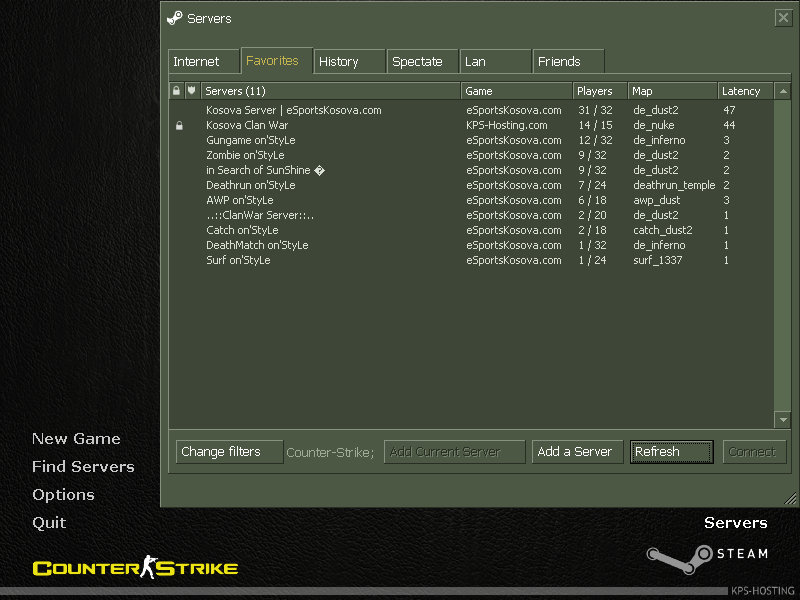Select the Favorites tab
Image resolution: width=800 pixels, height=600 pixels.
click(277, 61)
